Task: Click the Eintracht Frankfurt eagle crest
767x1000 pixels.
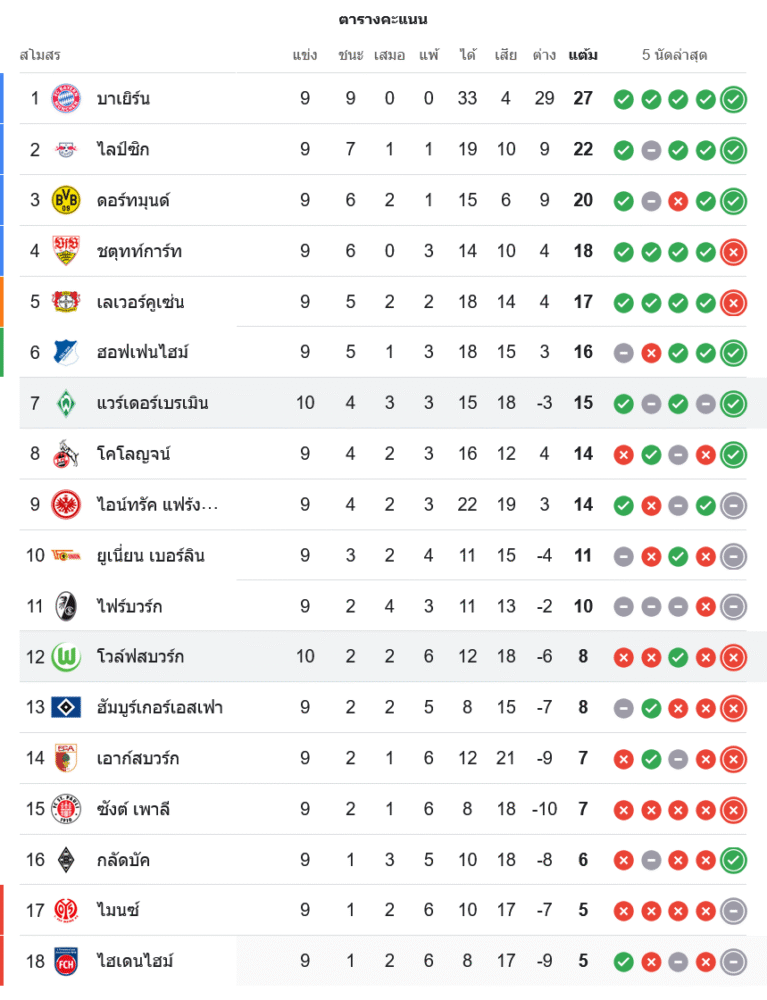Action: (66, 505)
